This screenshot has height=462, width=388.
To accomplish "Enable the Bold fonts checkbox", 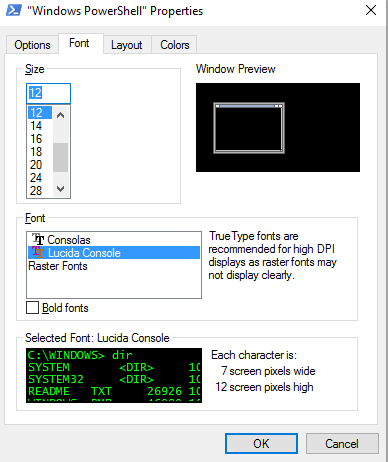I will 32,308.
